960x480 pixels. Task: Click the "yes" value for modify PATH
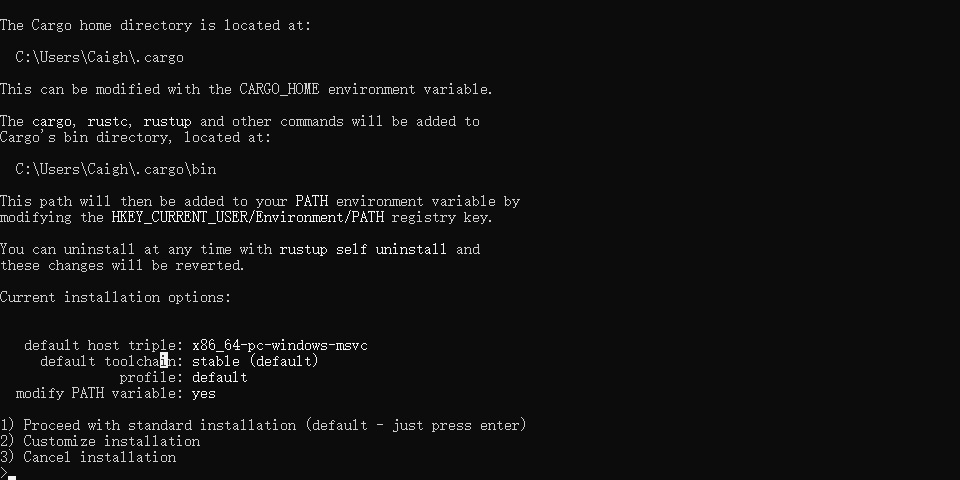click(204, 393)
